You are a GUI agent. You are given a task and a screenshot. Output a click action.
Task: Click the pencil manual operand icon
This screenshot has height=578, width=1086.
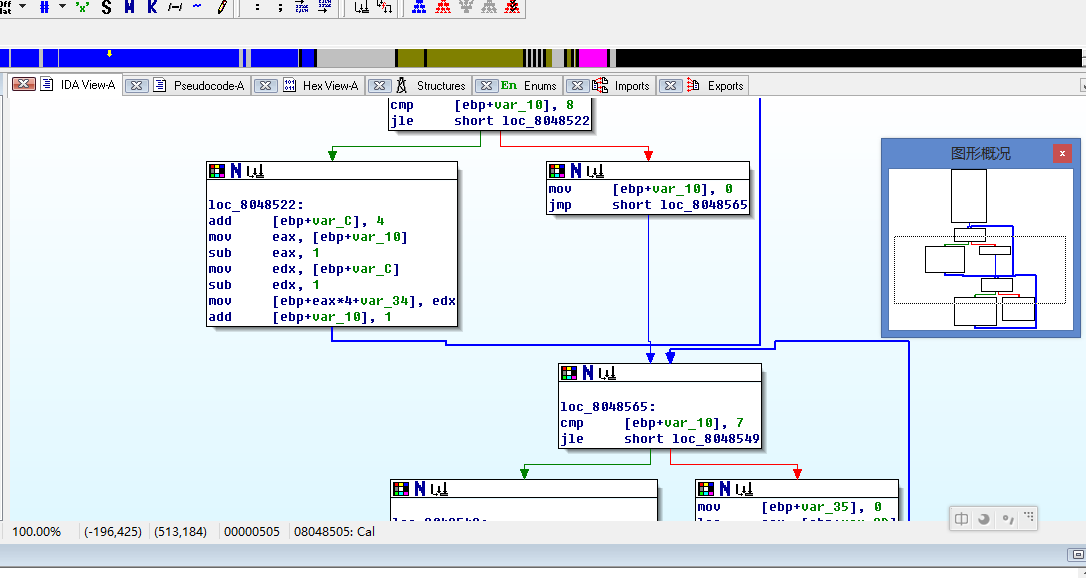[x=222, y=7]
